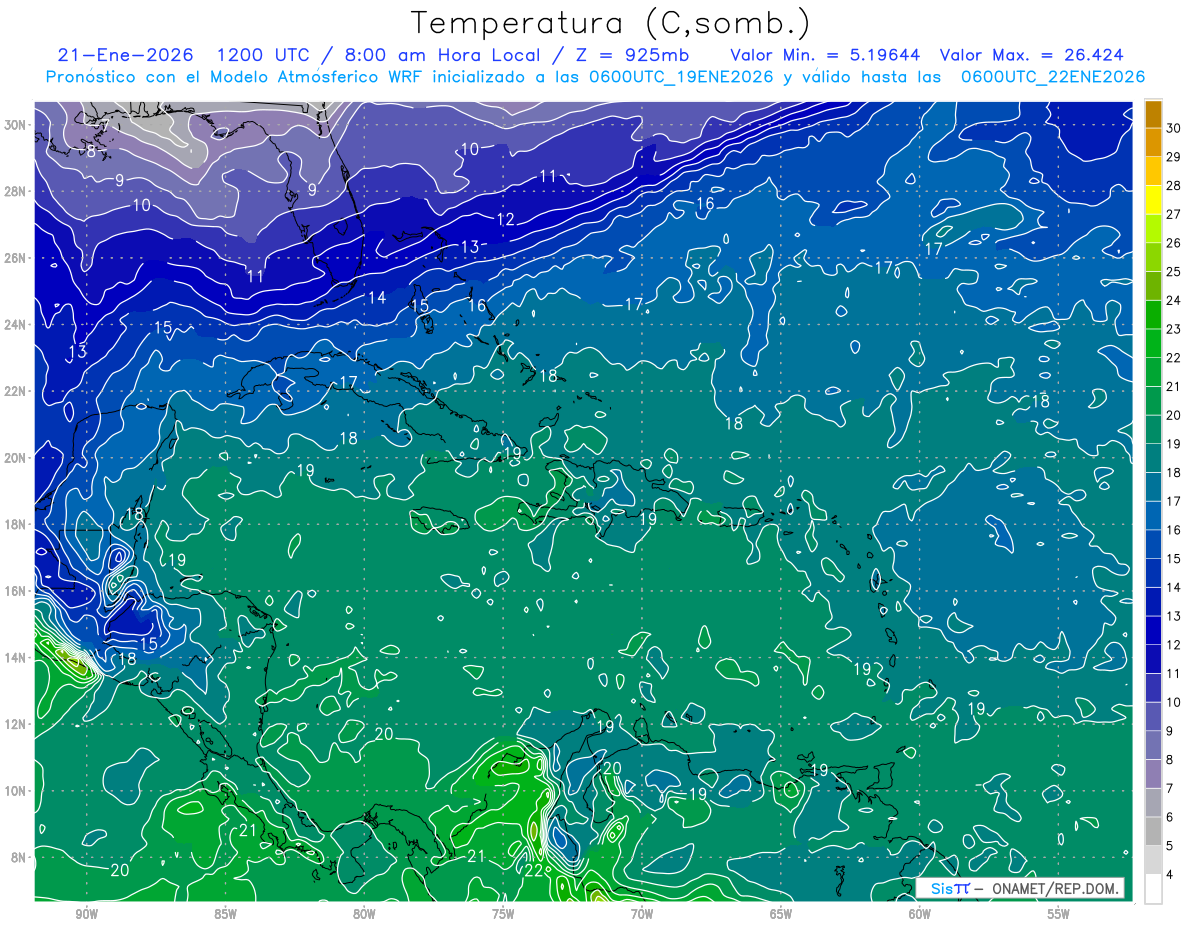Click the gray legend swatch between 5 and 6
The height and width of the screenshot is (927, 1200).
click(1153, 831)
